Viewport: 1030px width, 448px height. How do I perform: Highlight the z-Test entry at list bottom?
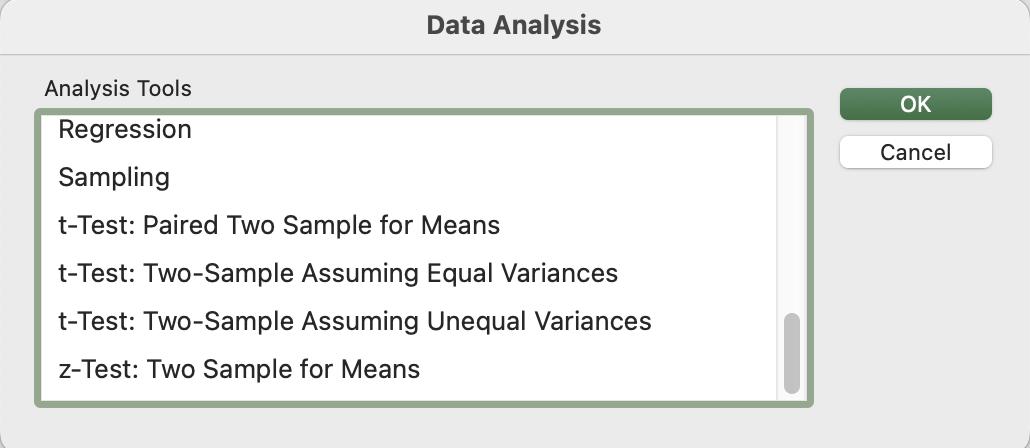(x=409, y=369)
